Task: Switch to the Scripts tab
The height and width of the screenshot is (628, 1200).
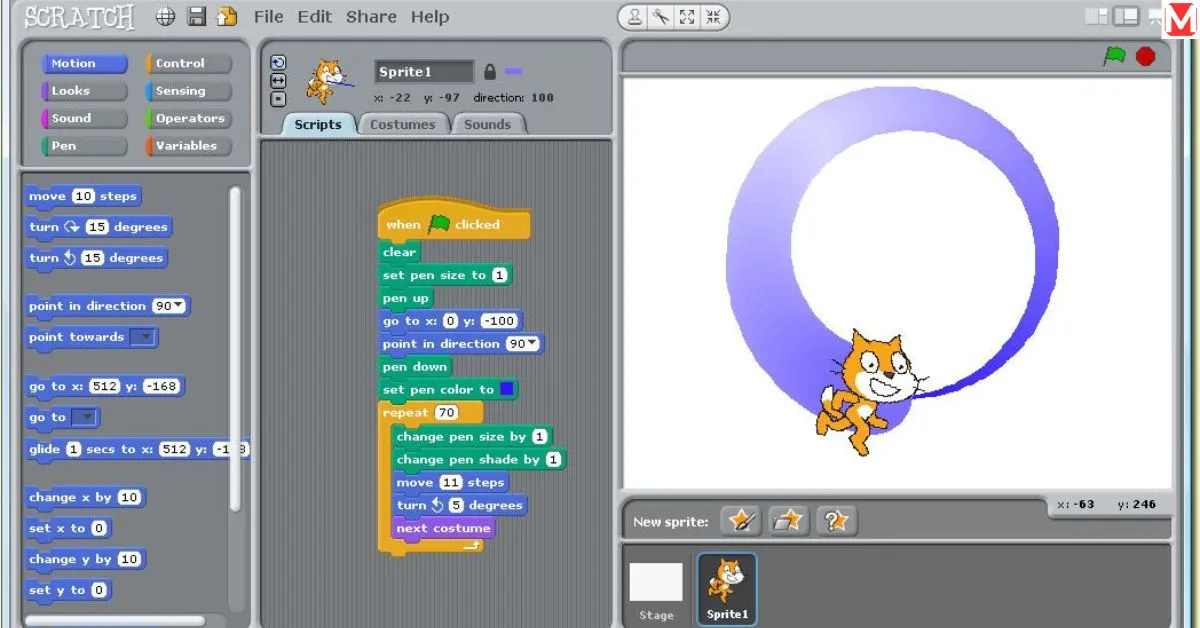Action: pyautogui.click(x=318, y=125)
